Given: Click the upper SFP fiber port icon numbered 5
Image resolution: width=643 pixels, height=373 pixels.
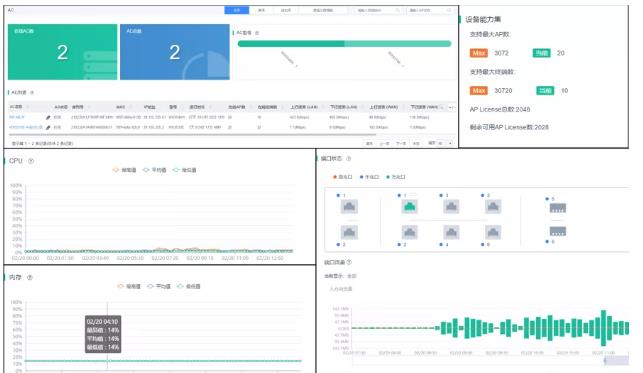Looking at the screenshot, I should (x=557, y=207).
